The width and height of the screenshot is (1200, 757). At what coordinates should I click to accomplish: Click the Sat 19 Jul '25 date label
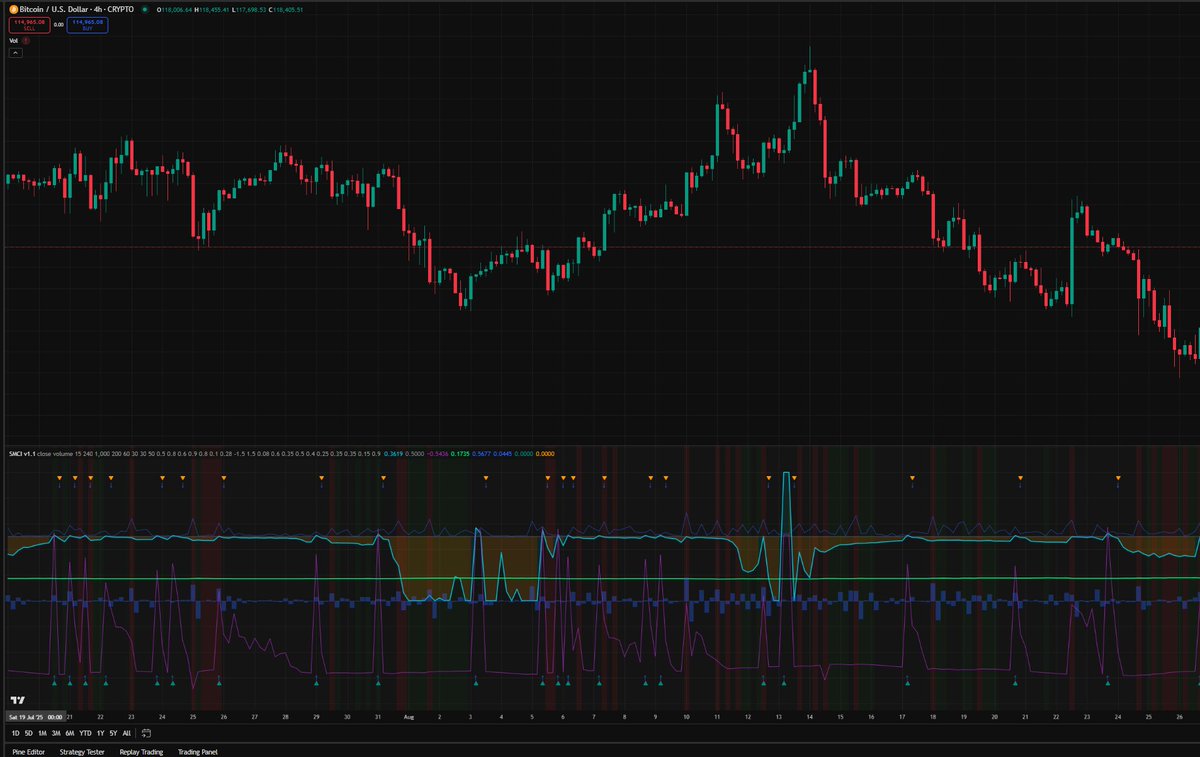pos(35,717)
